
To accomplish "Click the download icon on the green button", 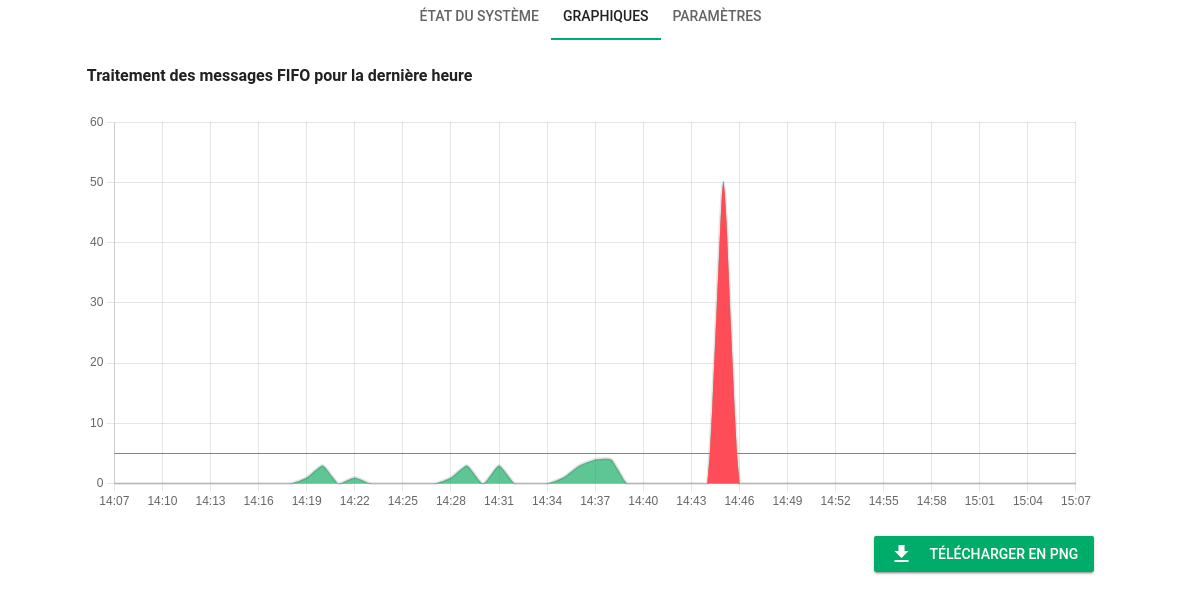I will click(x=903, y=553).
